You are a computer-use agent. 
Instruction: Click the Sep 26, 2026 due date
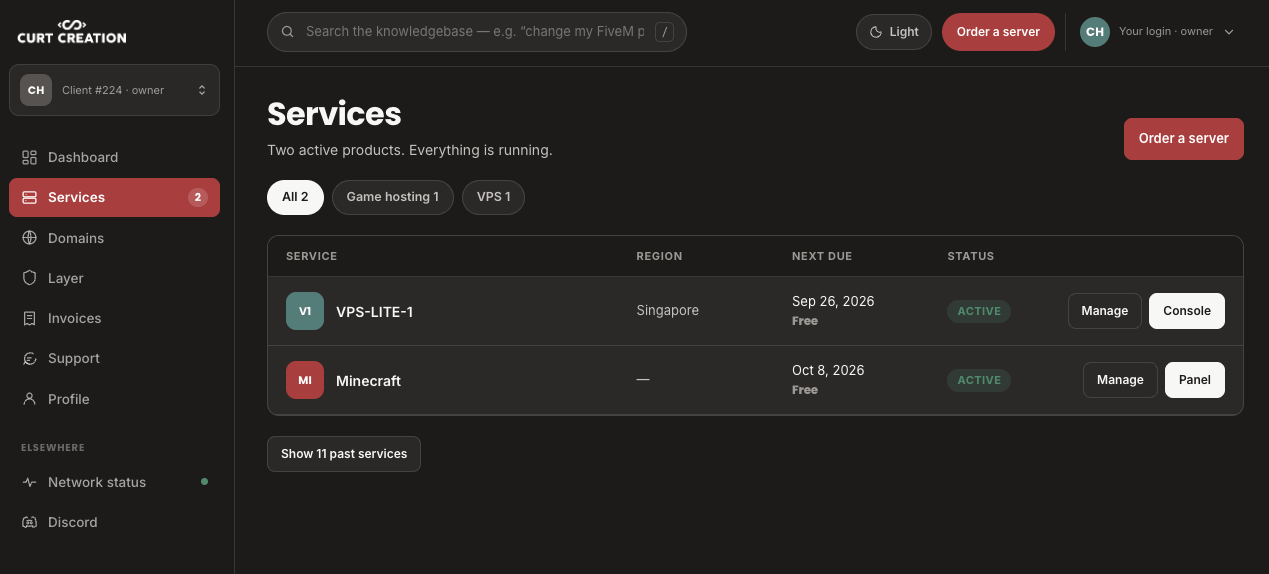point(833,301)
